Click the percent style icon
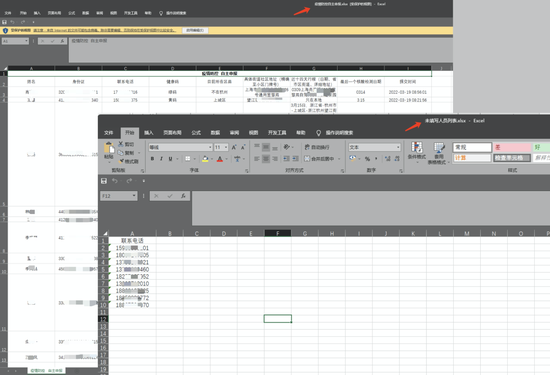Screen dimensions: 550x375 coord(367,159)
